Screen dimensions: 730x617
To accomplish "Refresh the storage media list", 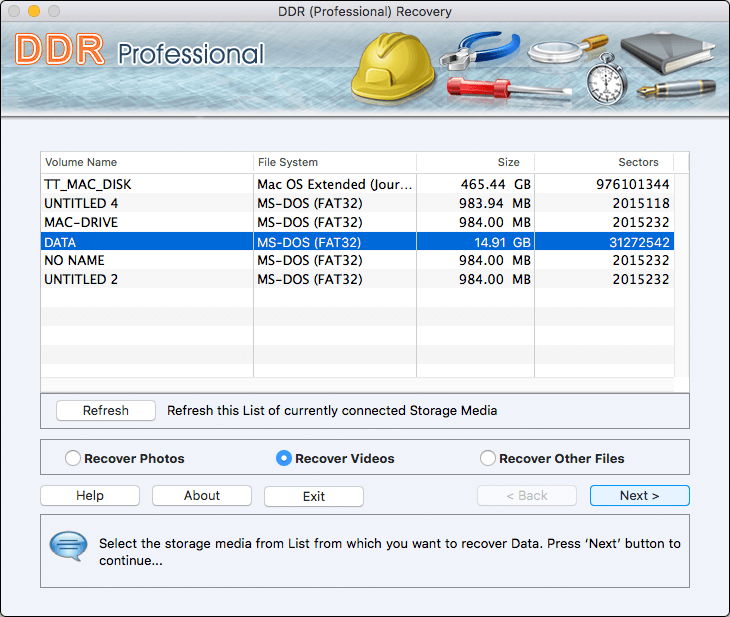I will [x=106, y=411].
